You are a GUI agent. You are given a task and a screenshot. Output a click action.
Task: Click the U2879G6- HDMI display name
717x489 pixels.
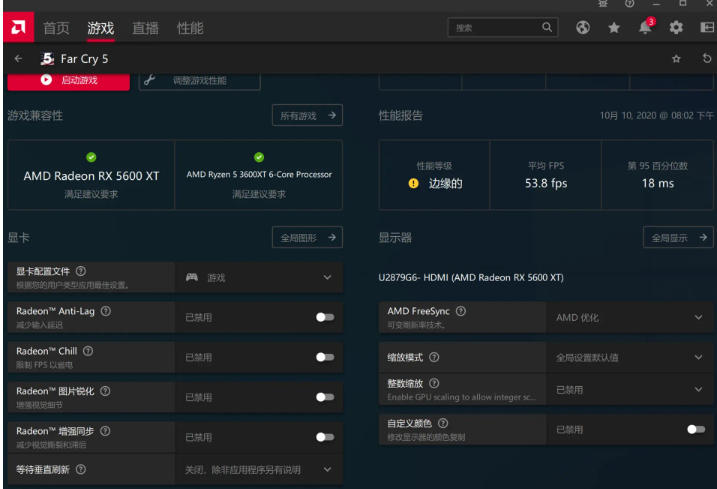point(471,278)
